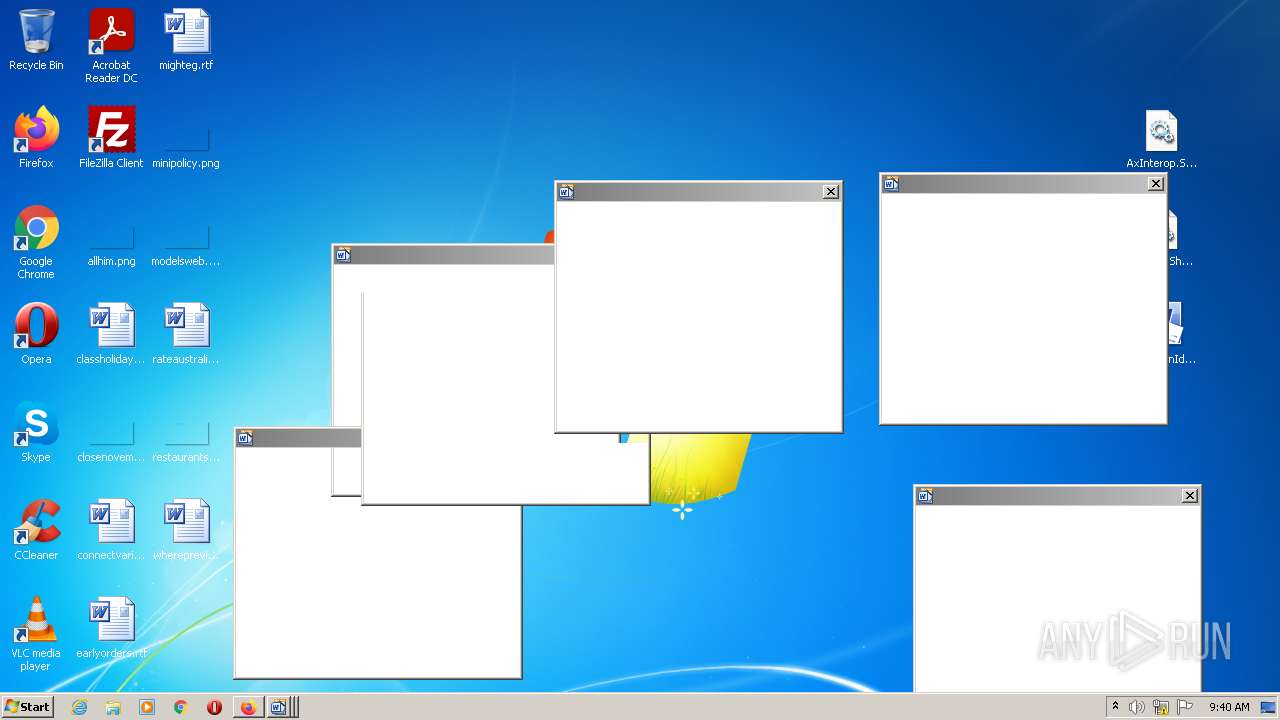The height and width of the screenshot is (720, 1280).
Task: Click Word icon in partially hidden middle window titlebar
Action: [x=343, y=255]
